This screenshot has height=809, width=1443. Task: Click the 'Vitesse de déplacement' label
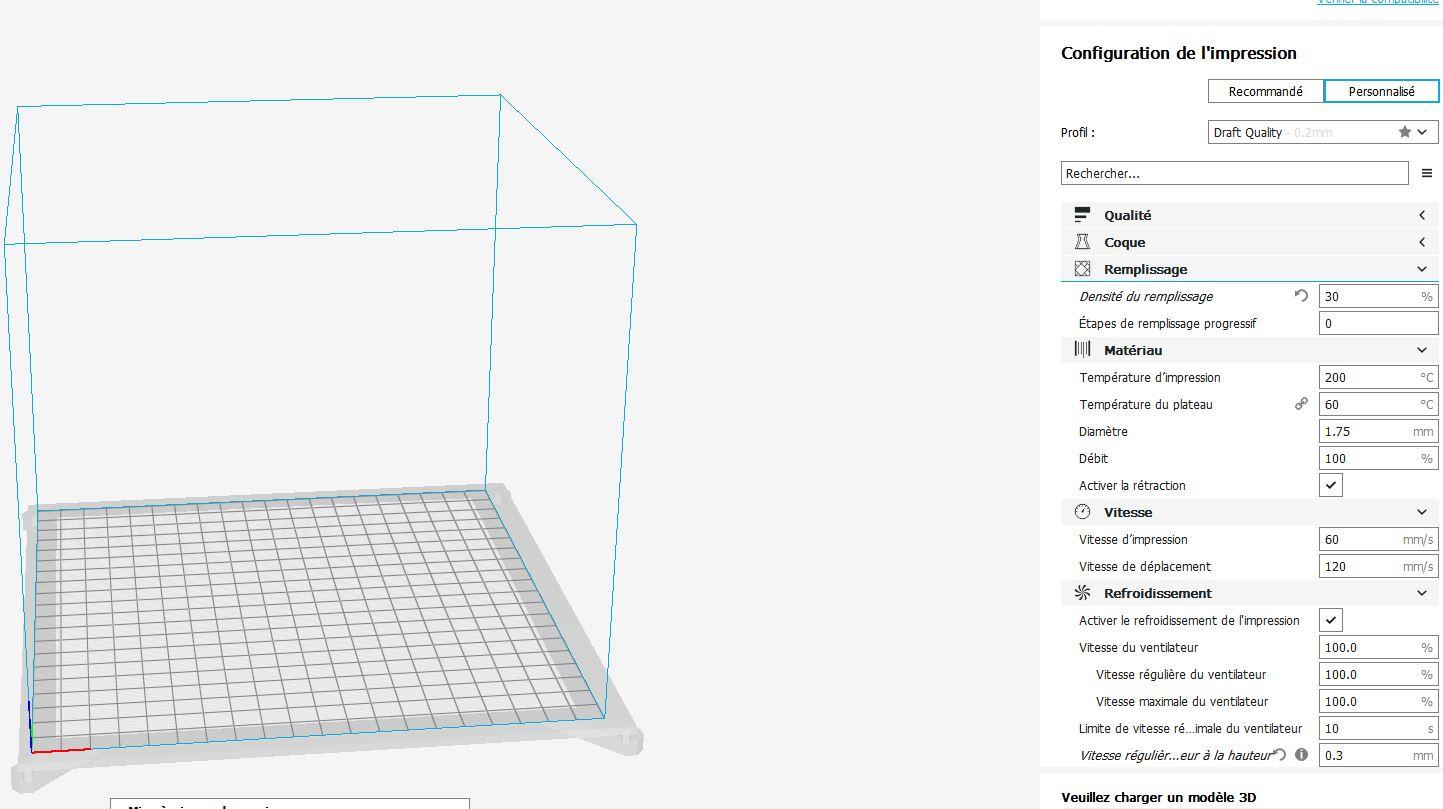click(1145, 566)
